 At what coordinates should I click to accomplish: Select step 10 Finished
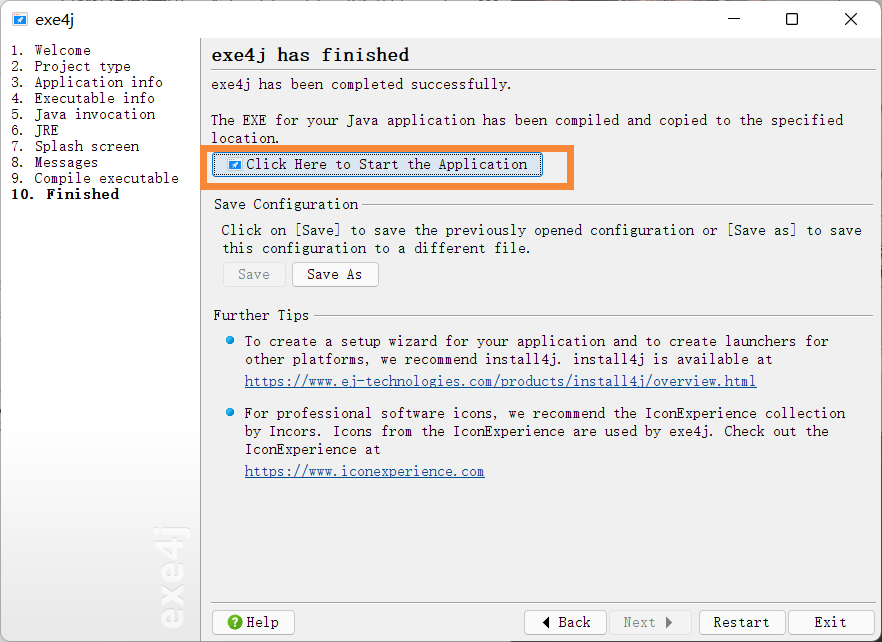tap(65, 194)
